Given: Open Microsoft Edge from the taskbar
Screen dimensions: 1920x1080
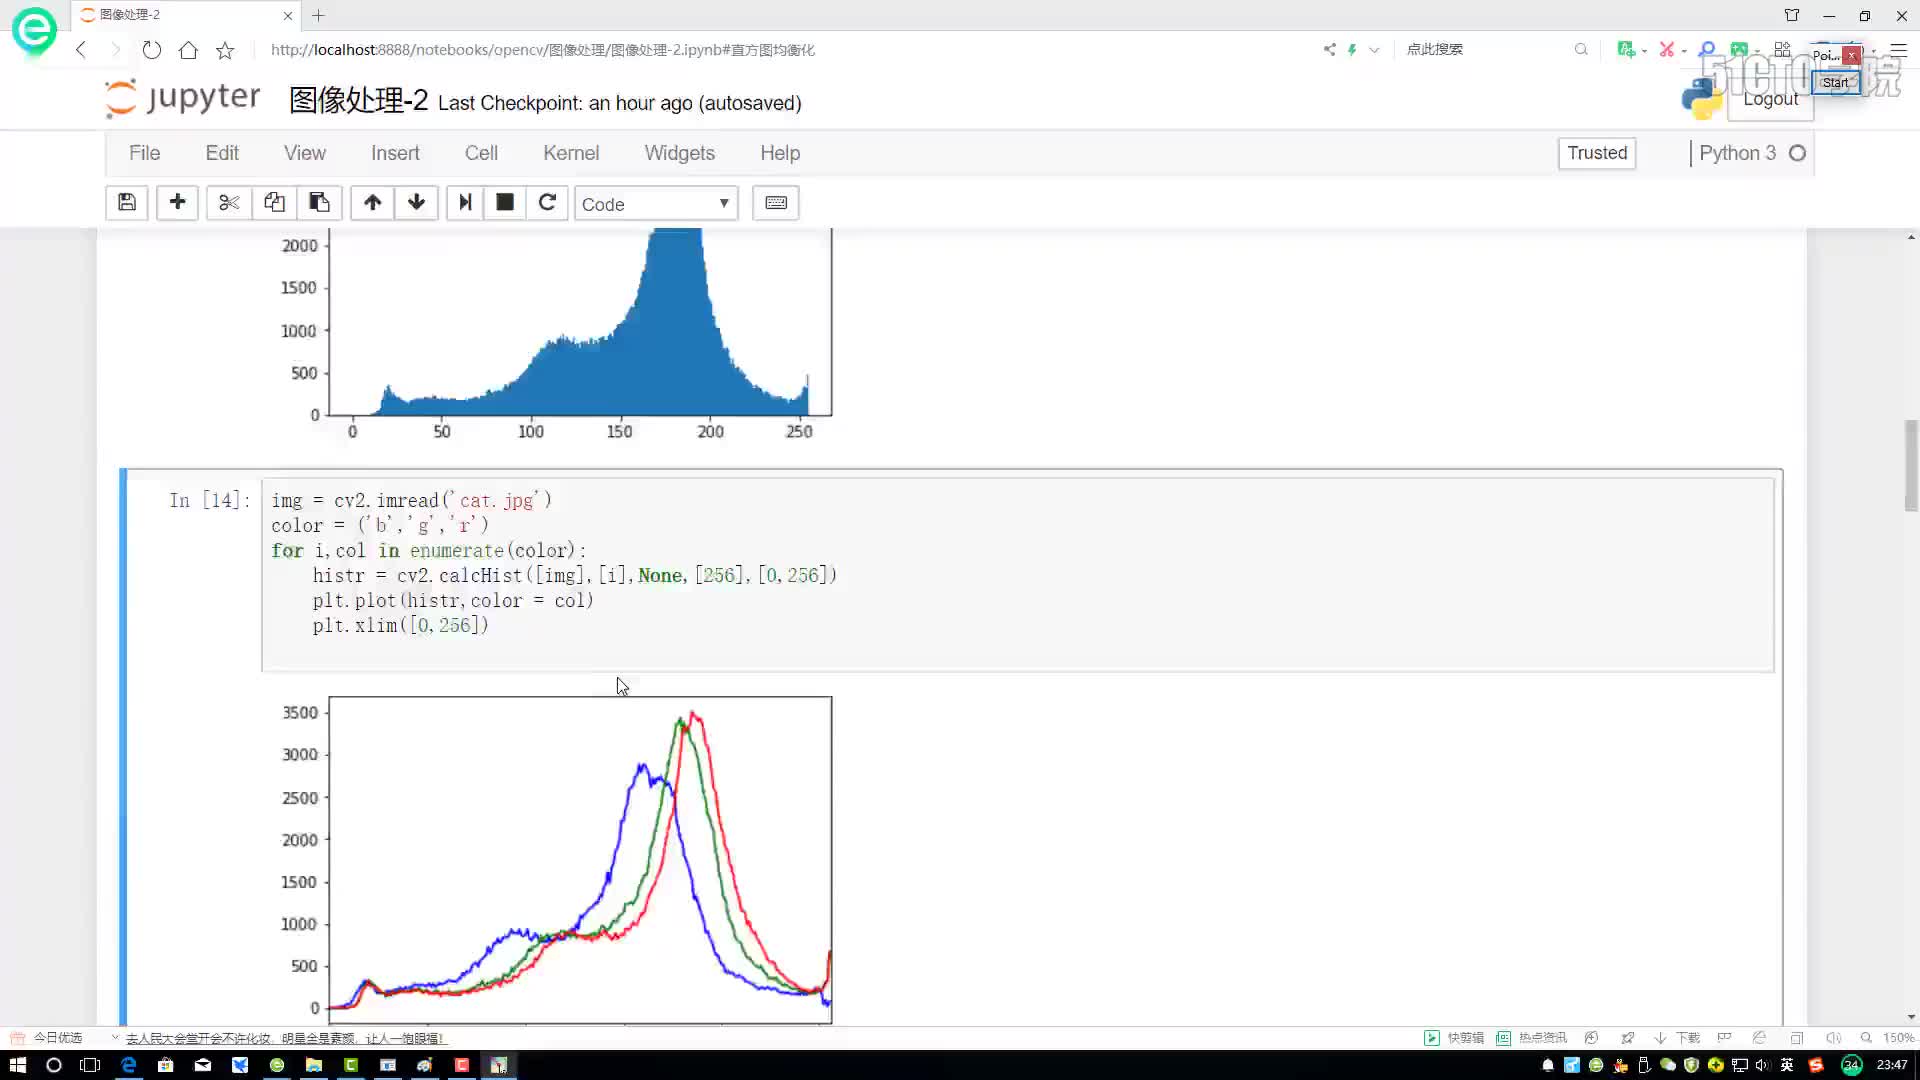Looking at the screenshot, I should click(x=128, y=1065).
